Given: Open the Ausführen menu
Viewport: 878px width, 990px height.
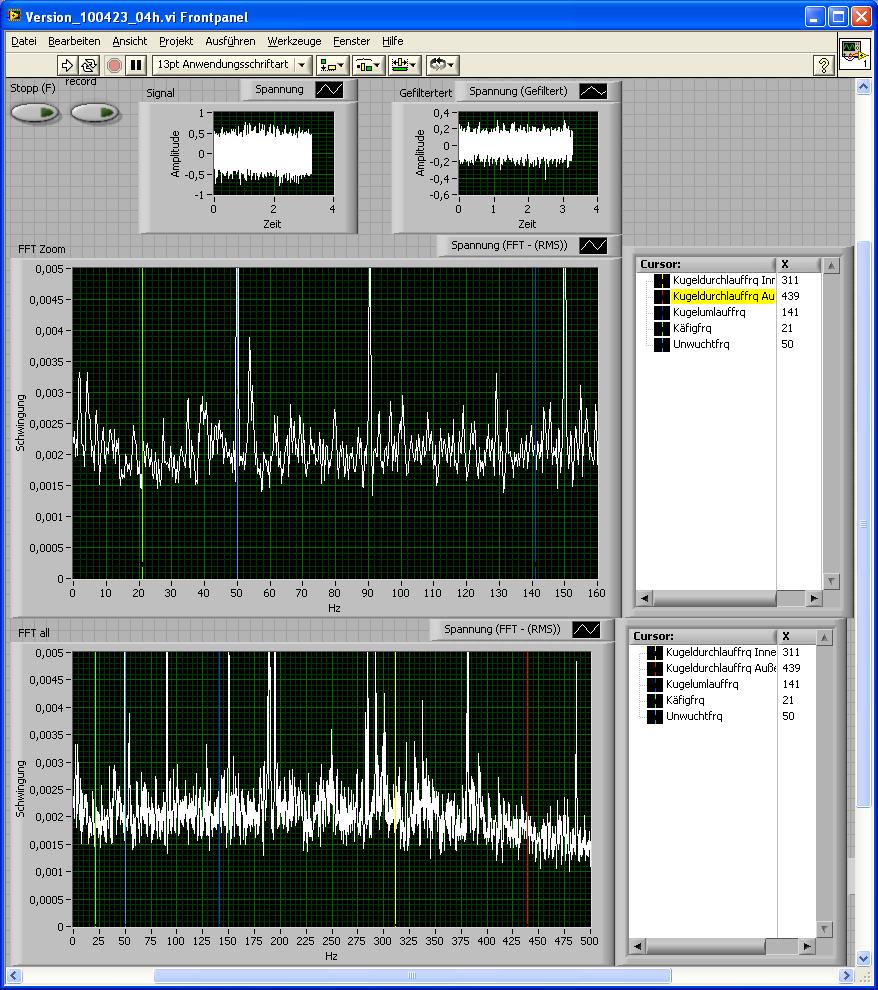Looking at the screenshot, I should click(230, 41).
